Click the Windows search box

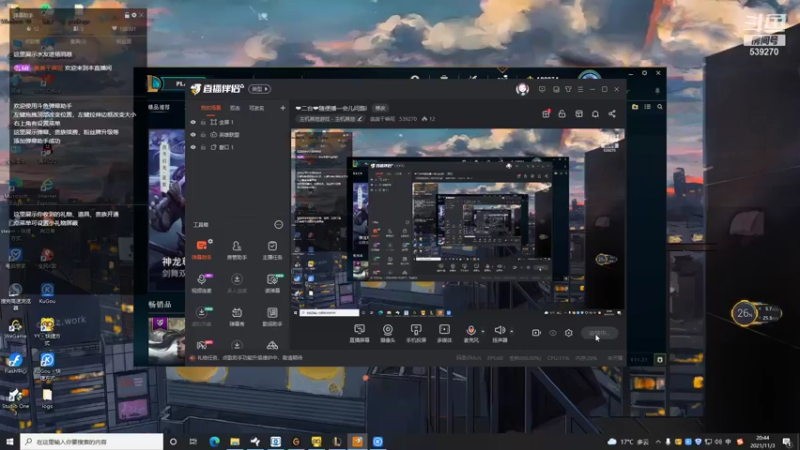point(92,441)
